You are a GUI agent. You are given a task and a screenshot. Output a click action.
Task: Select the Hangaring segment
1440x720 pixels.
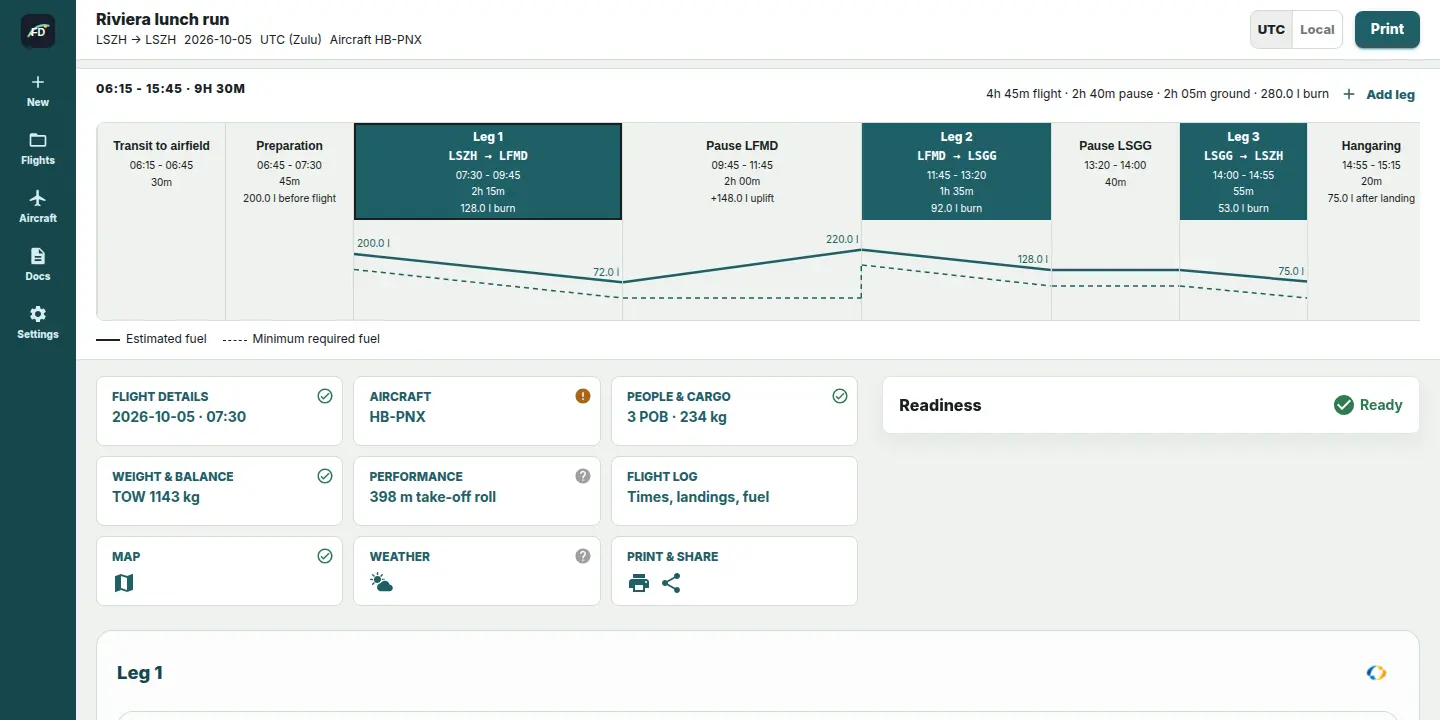1364,171
